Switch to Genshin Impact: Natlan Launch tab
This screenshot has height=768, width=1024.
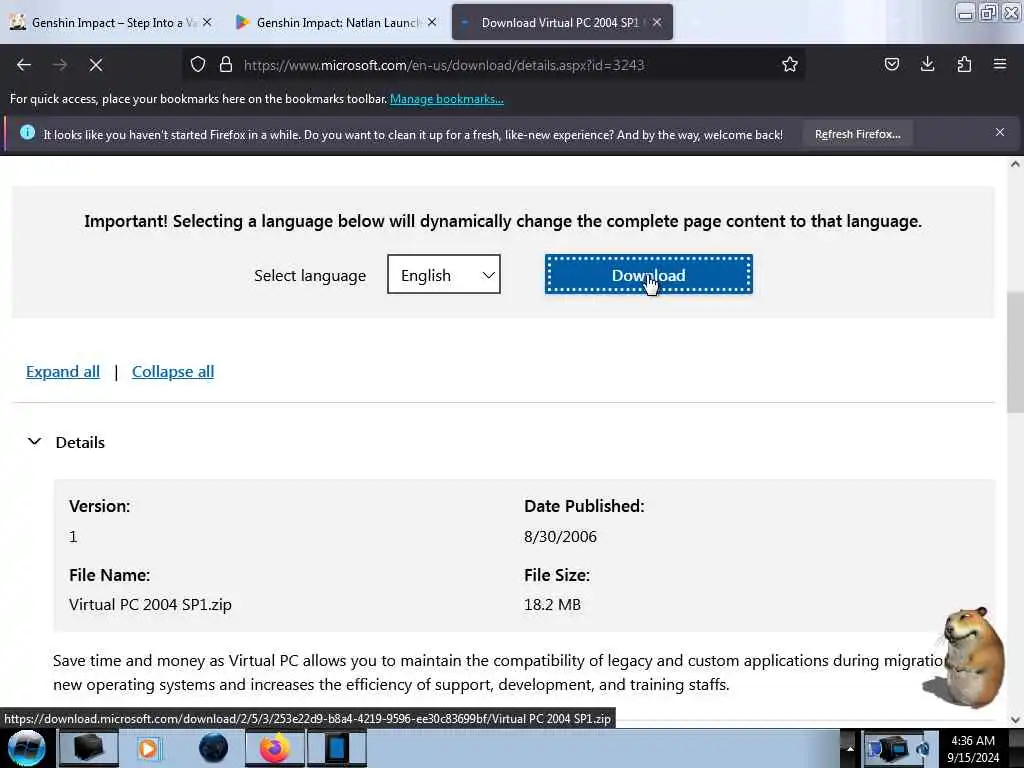(x=336, y=22)
